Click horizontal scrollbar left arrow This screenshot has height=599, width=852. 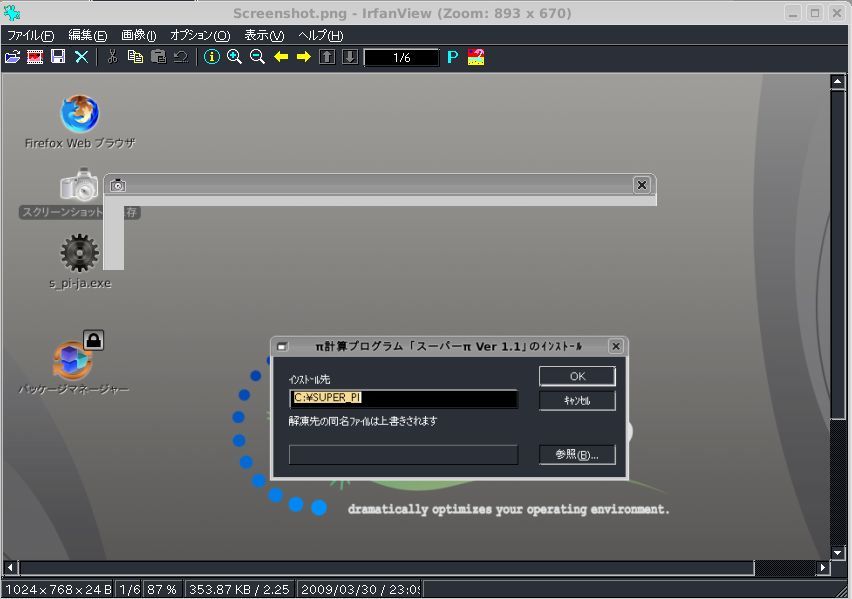tap(10, 567)
